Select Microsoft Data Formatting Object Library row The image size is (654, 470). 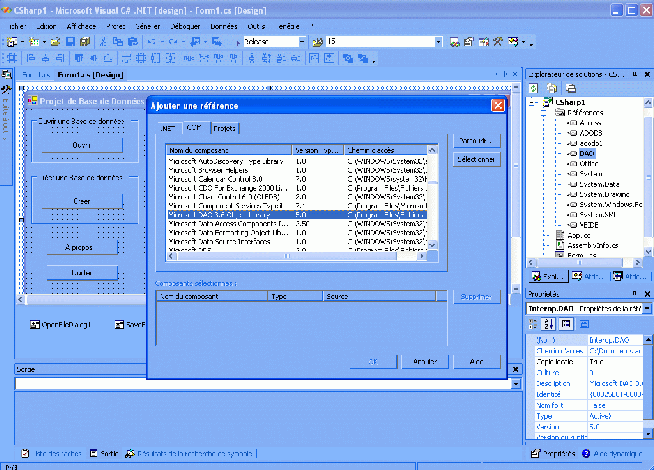(297, 232)
